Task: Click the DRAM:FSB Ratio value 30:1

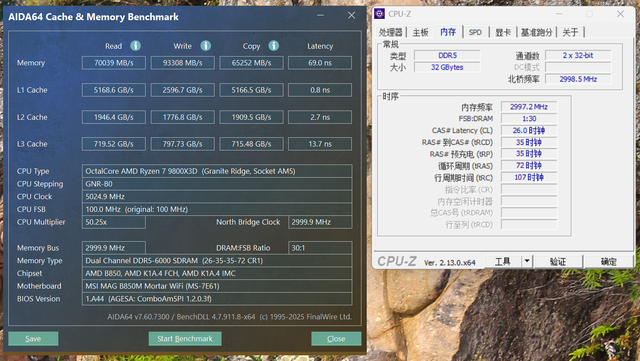Action: [x=320, y=248]
